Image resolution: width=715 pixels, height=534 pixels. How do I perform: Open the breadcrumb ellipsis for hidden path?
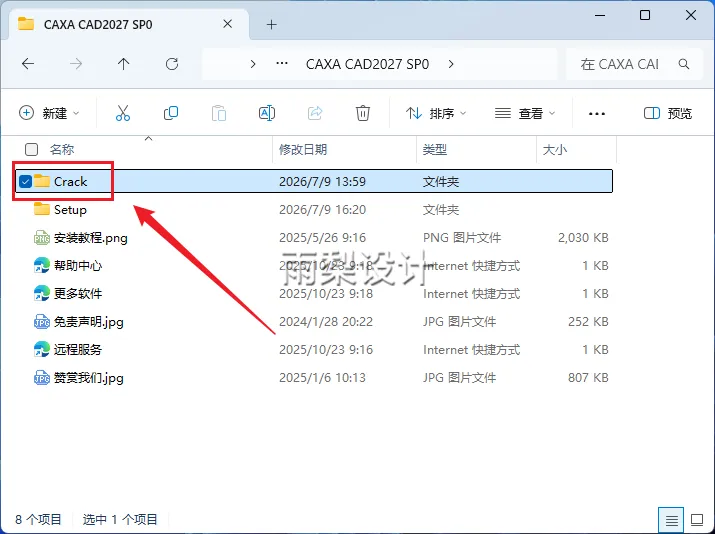(282, 64)
